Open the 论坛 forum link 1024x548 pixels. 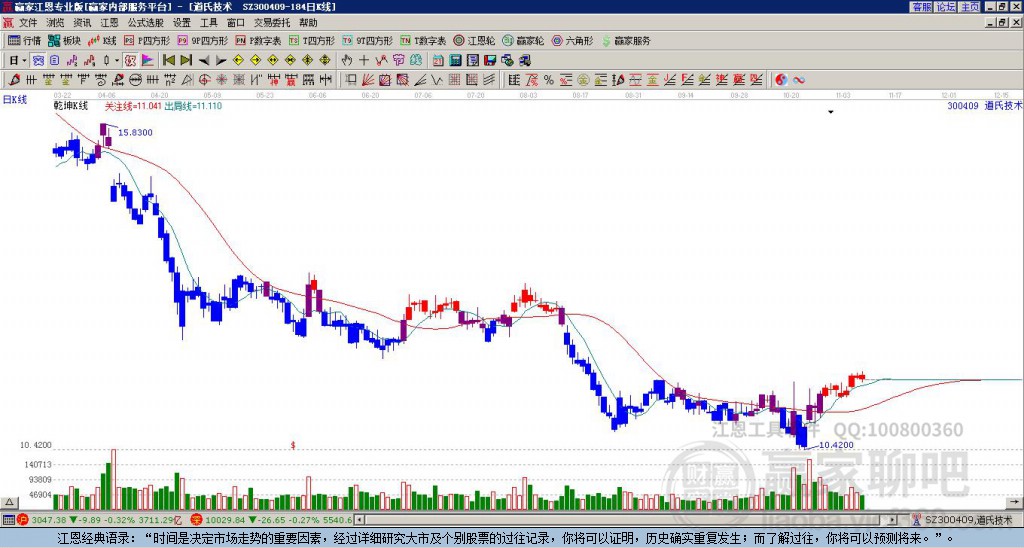coord(945,7)
